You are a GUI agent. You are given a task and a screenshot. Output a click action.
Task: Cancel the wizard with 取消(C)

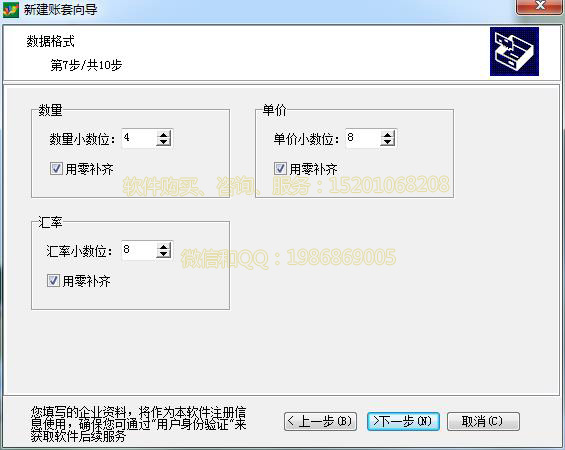click(483, 422)
